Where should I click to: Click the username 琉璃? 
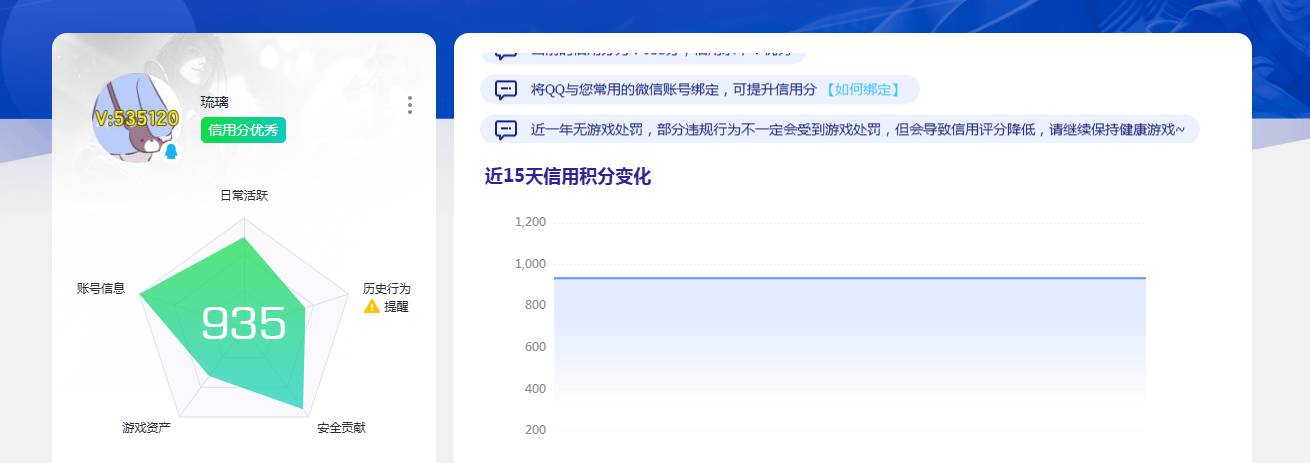(215, 102)
